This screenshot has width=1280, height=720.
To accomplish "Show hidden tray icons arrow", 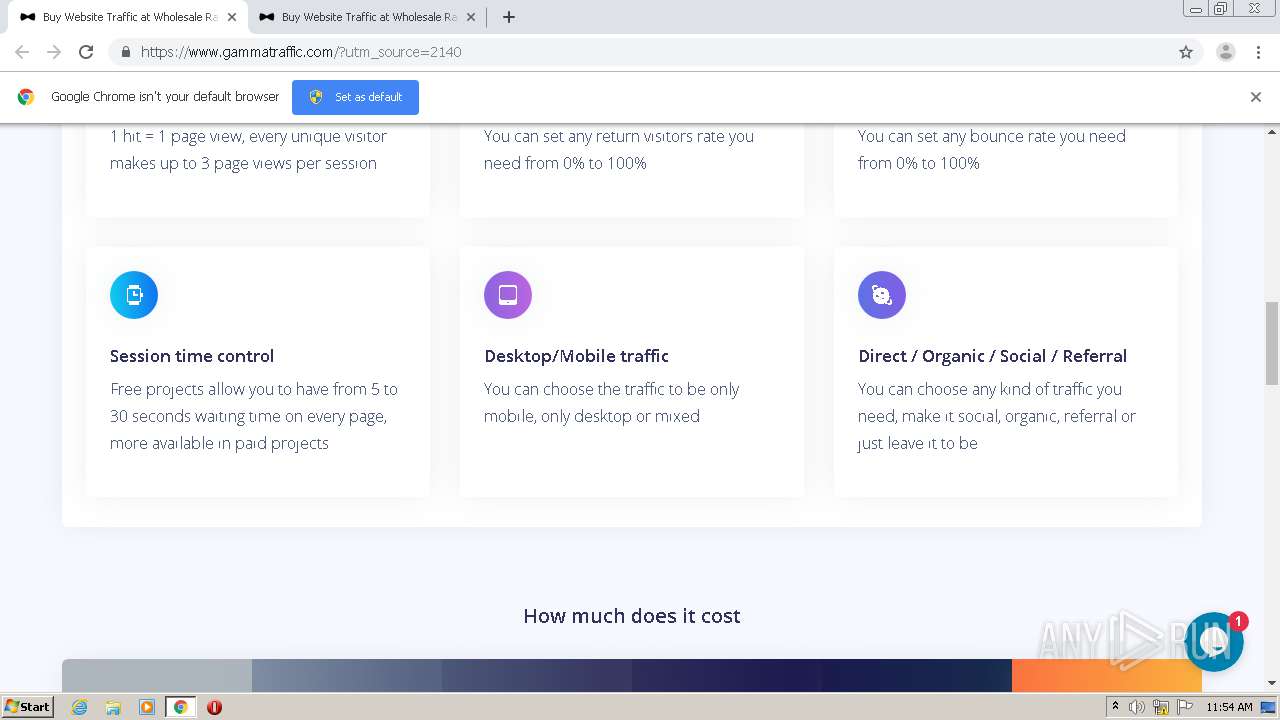I will pos(1115,707).
